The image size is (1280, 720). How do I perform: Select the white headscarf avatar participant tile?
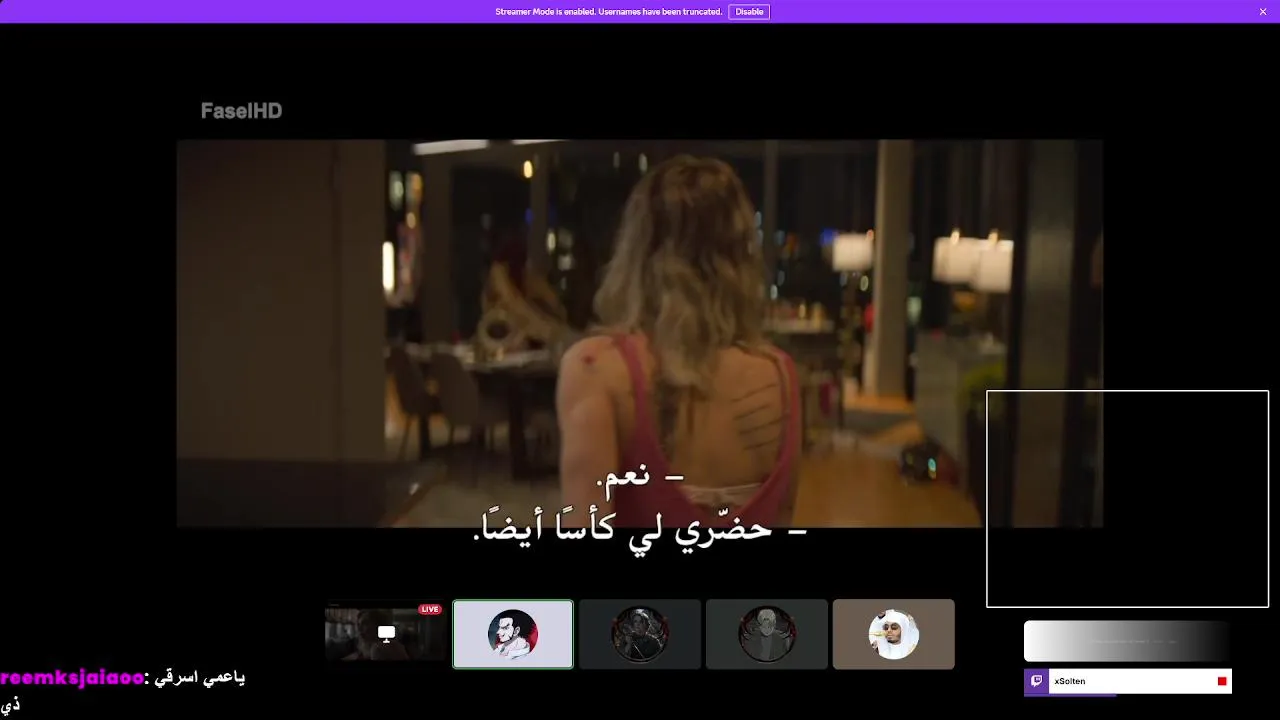894,634
